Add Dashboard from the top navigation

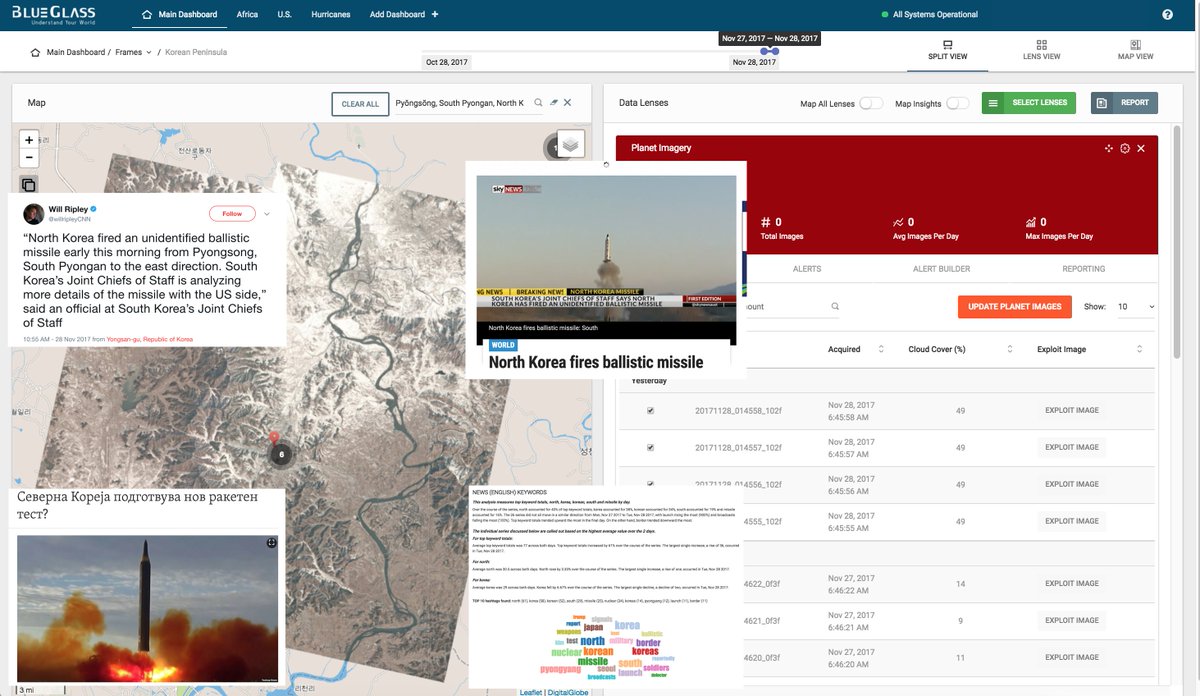[404, 15]
